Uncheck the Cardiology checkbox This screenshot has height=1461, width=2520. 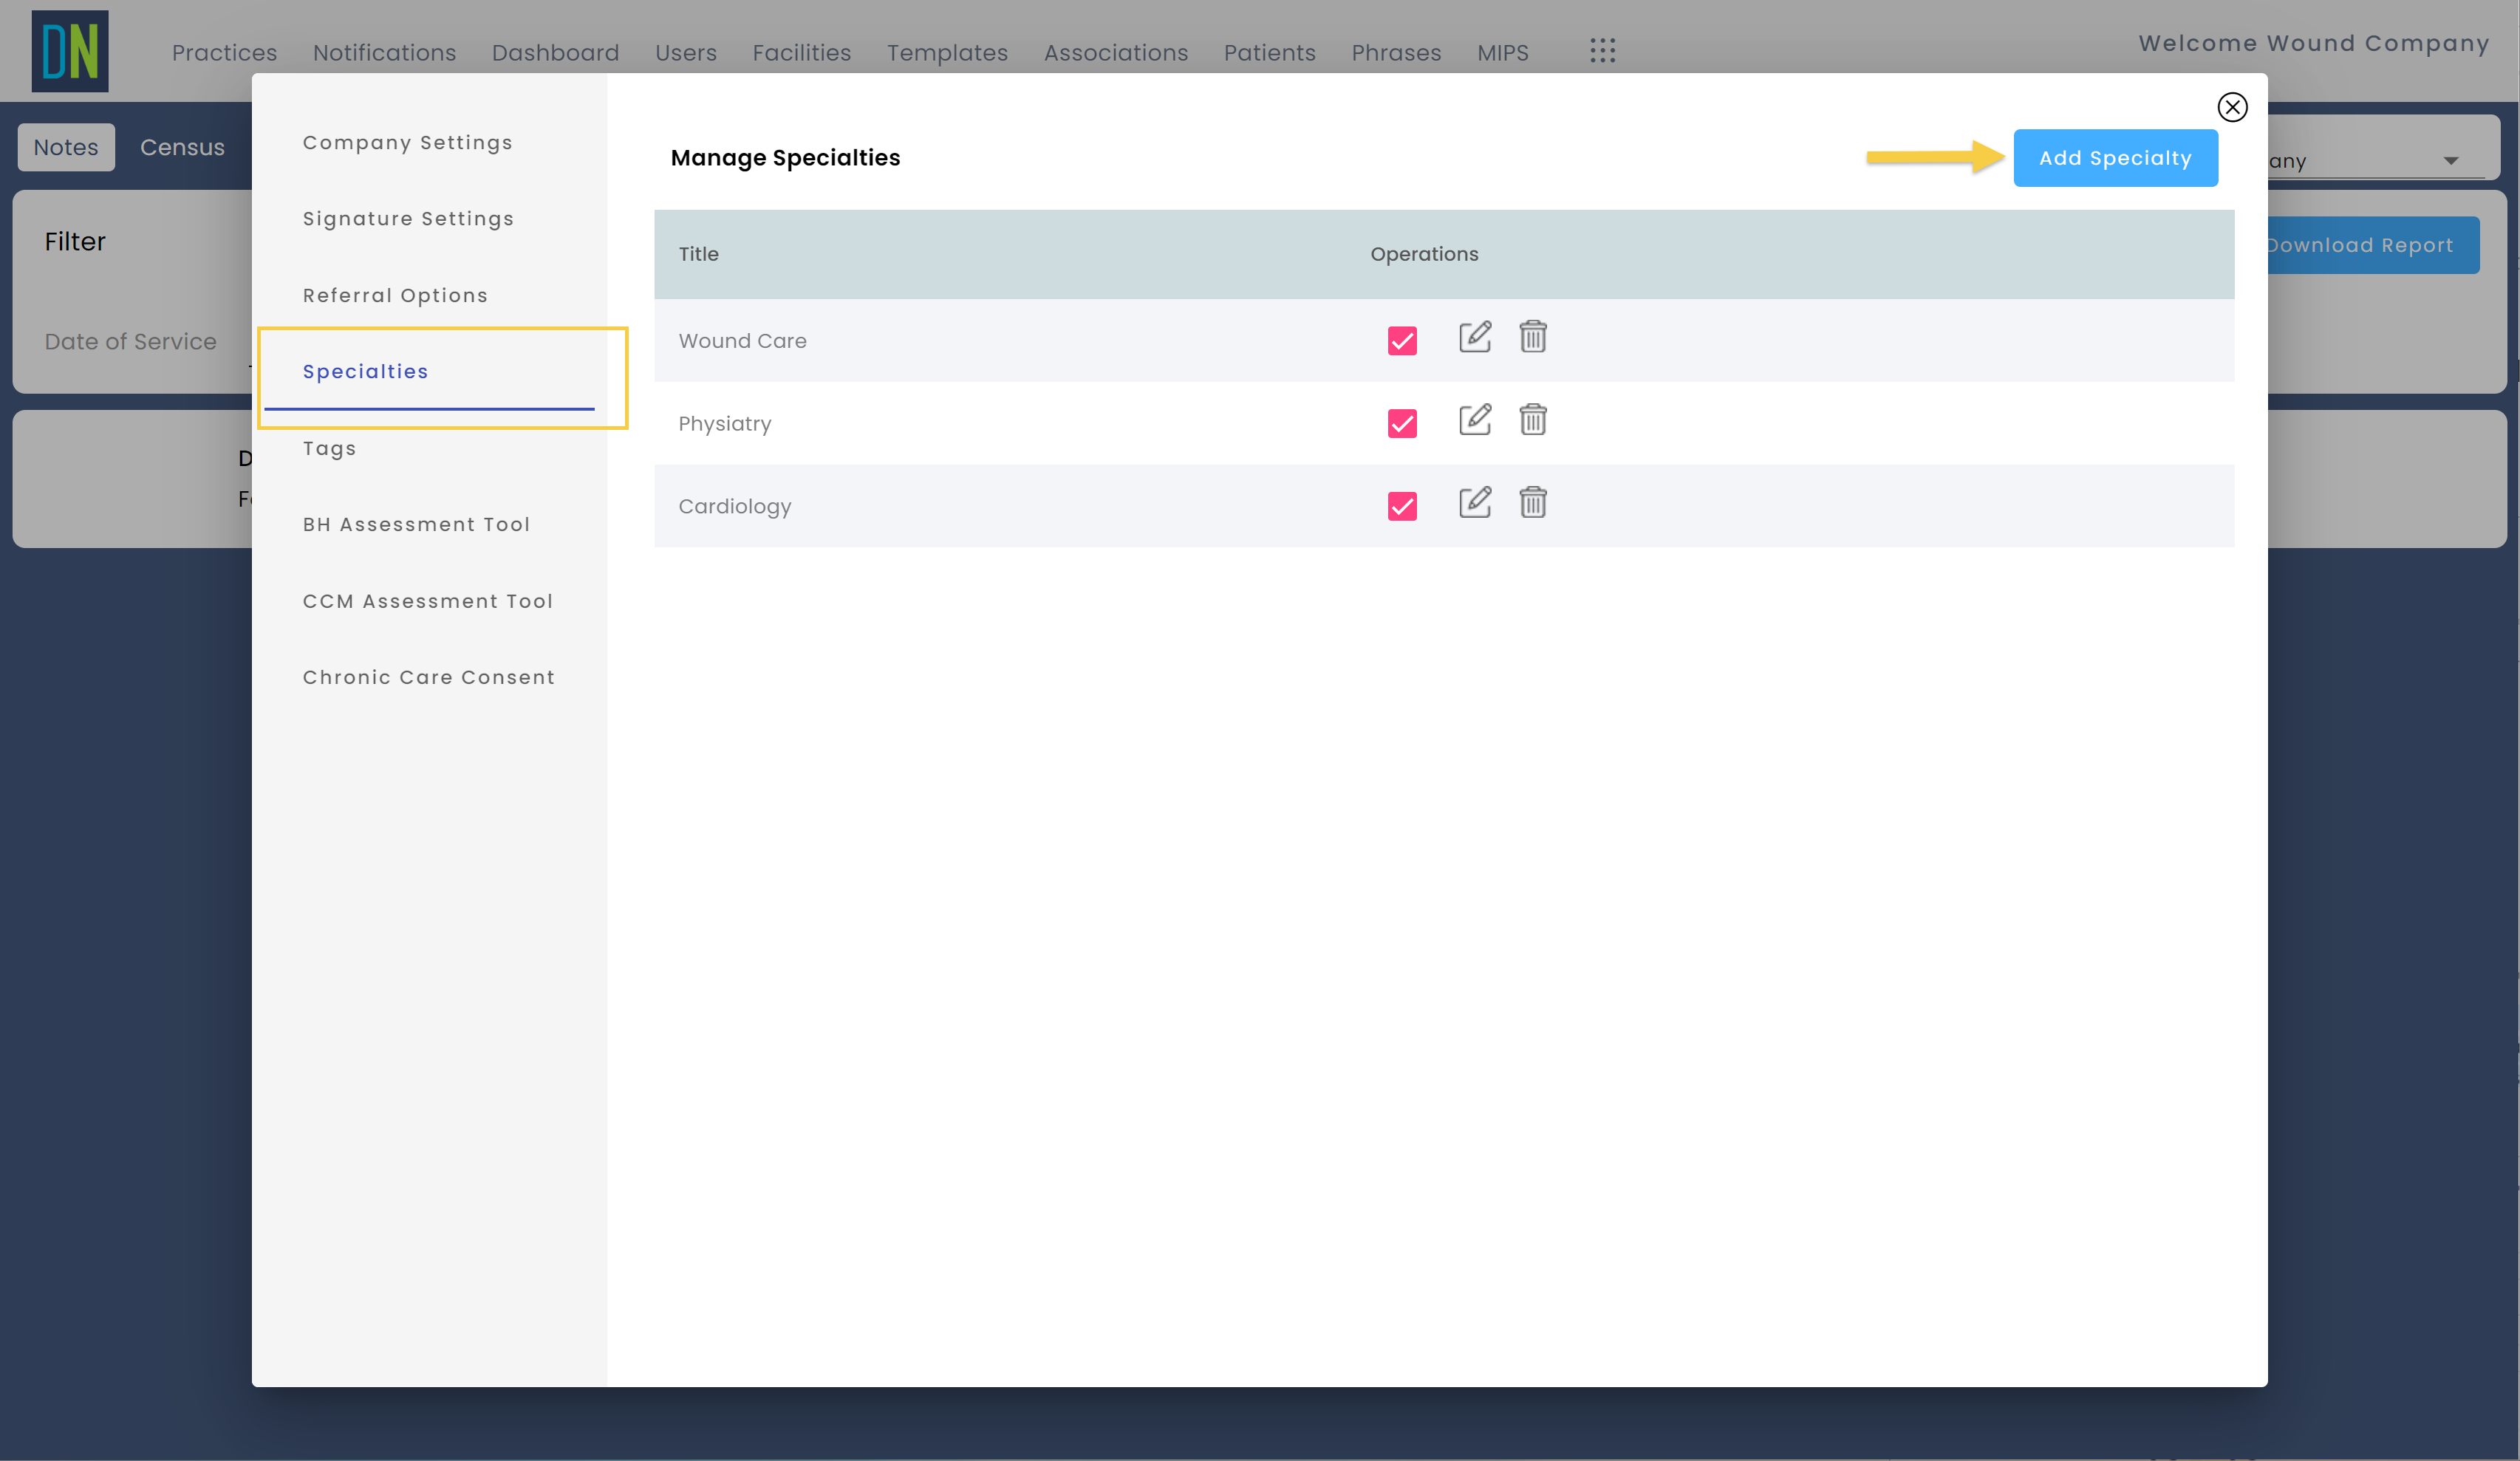[x=1402, y=507]
